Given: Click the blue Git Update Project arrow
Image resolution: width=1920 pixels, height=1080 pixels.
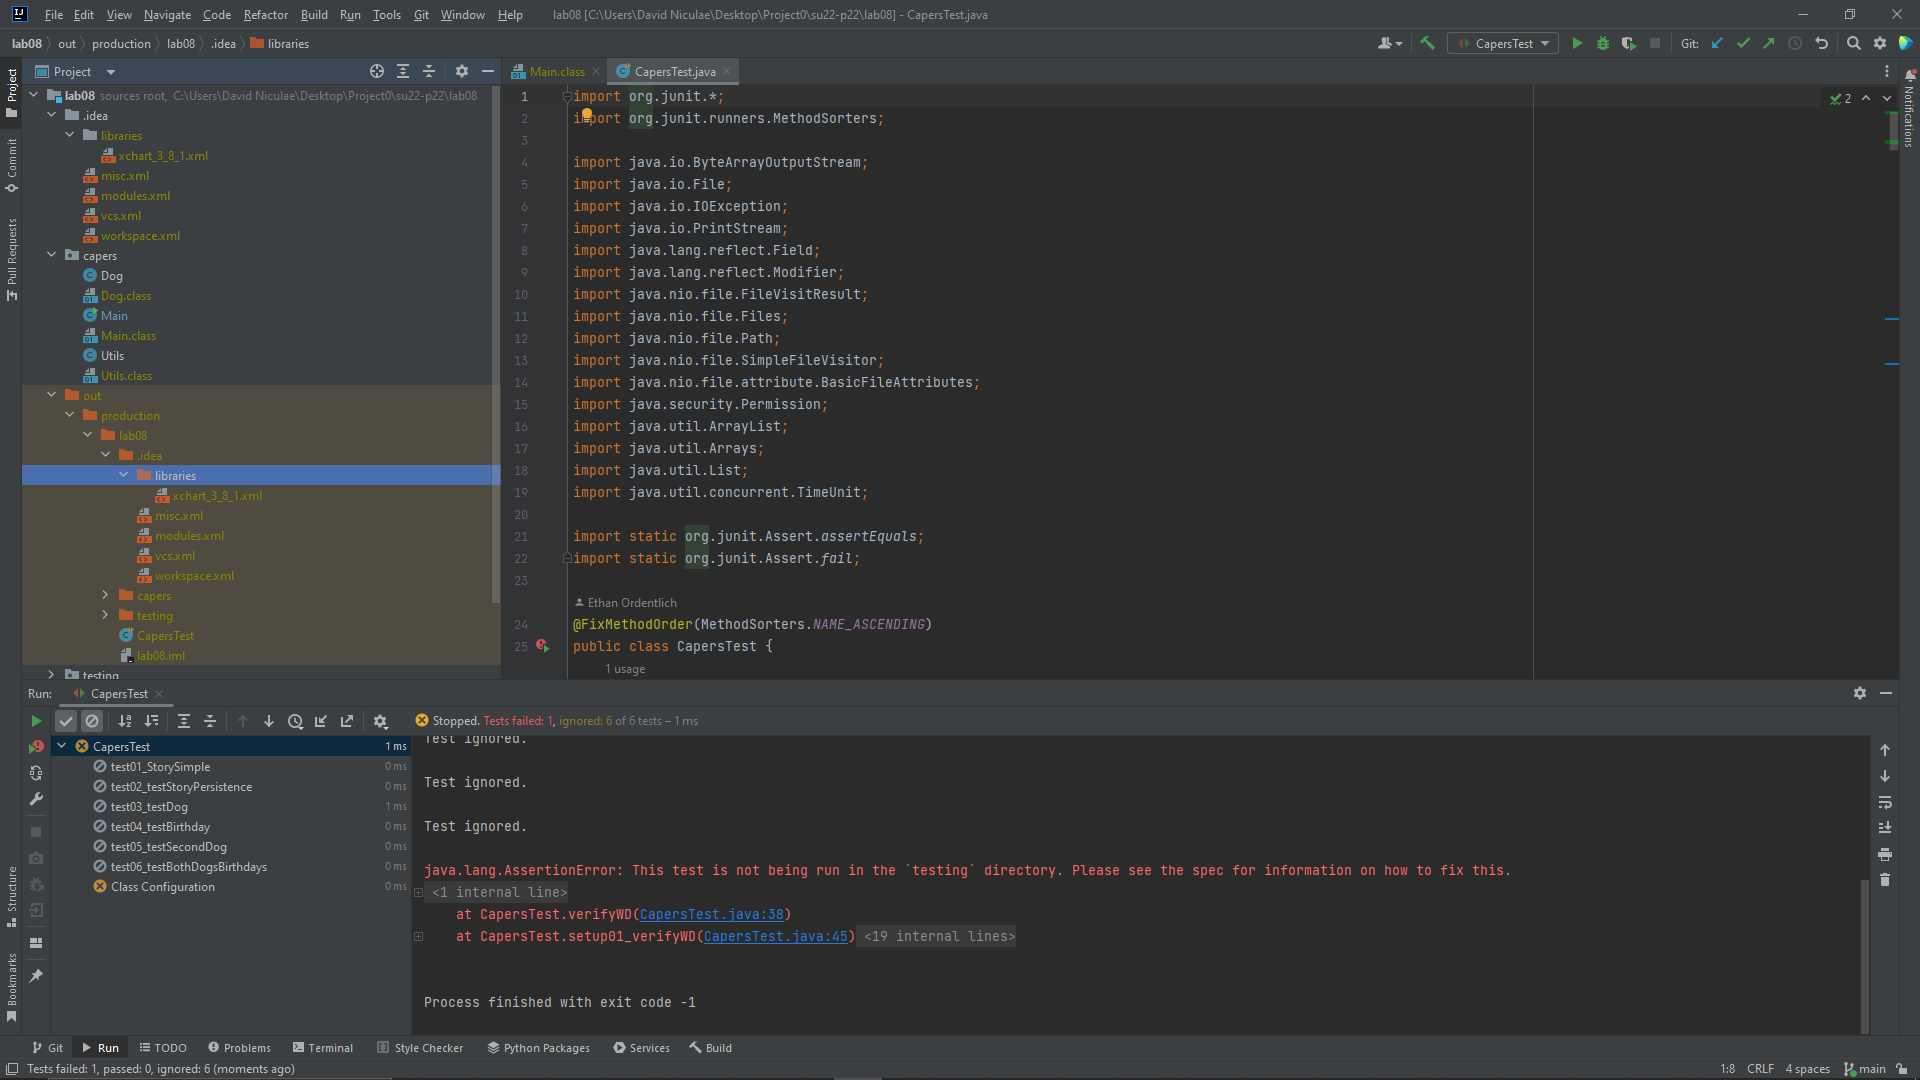Looking at the screenshot, I should click(x=1717, y=43).
